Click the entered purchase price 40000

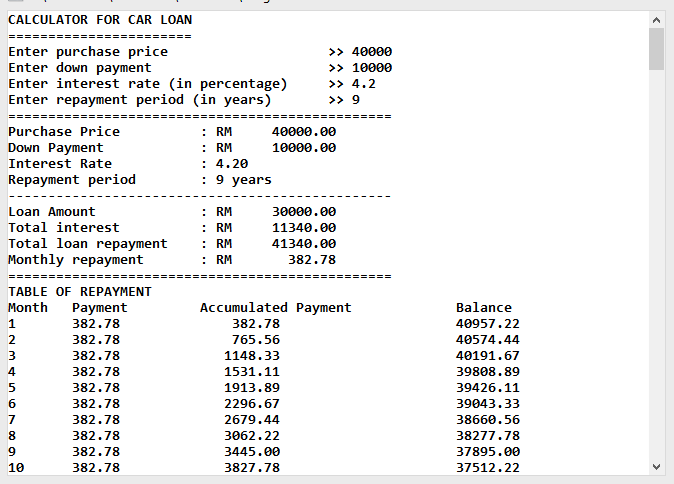point(372,52)
